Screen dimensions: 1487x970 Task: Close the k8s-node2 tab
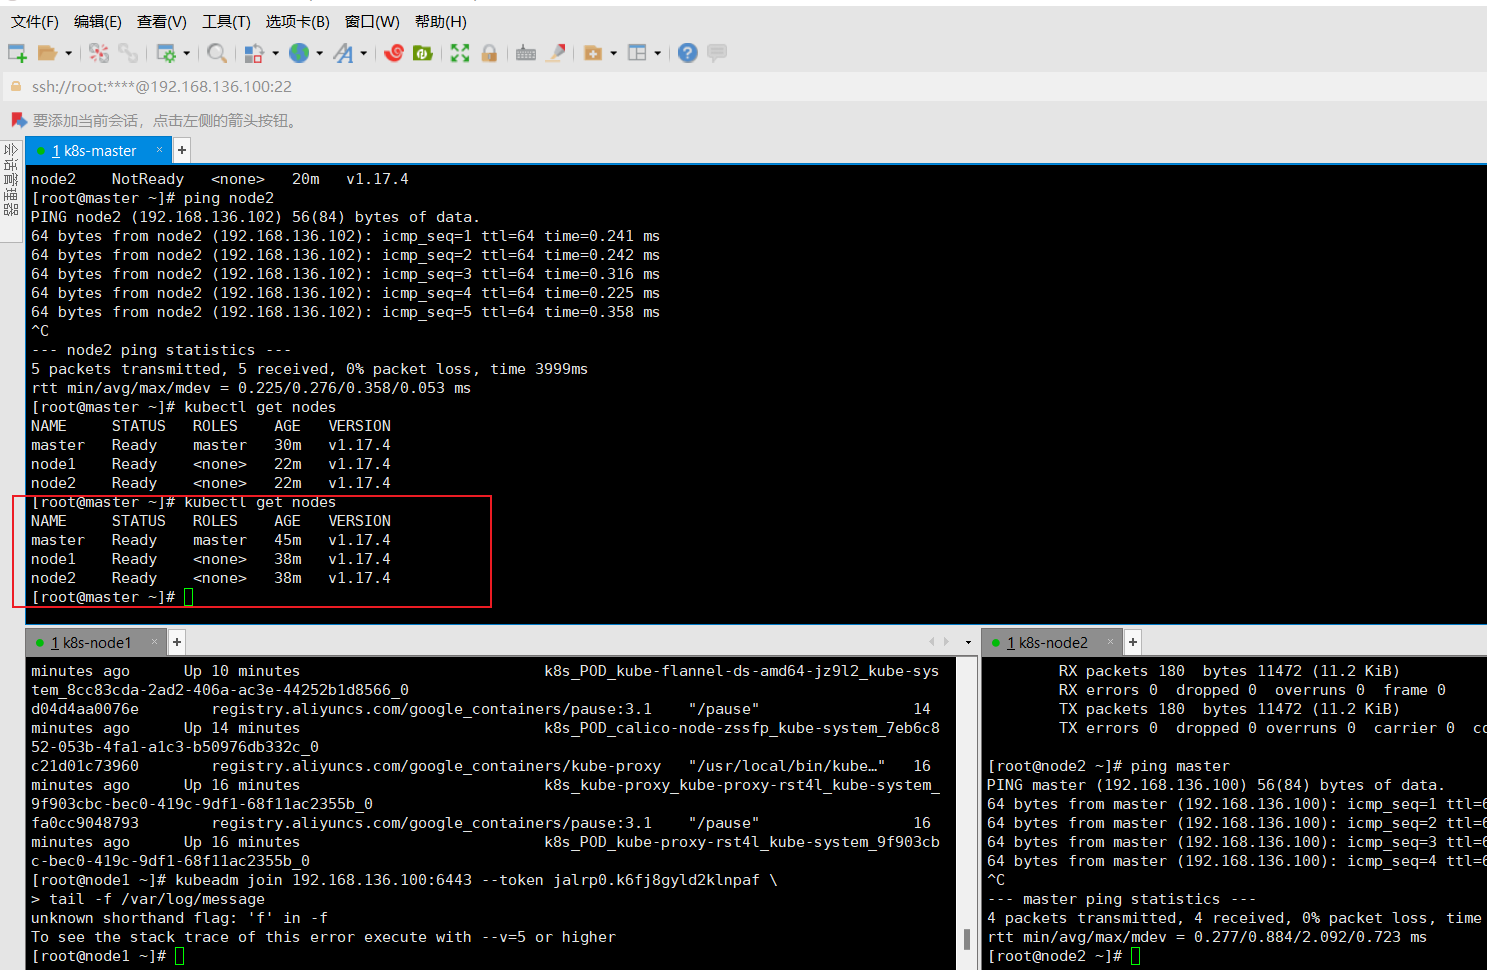(1110, 642)
